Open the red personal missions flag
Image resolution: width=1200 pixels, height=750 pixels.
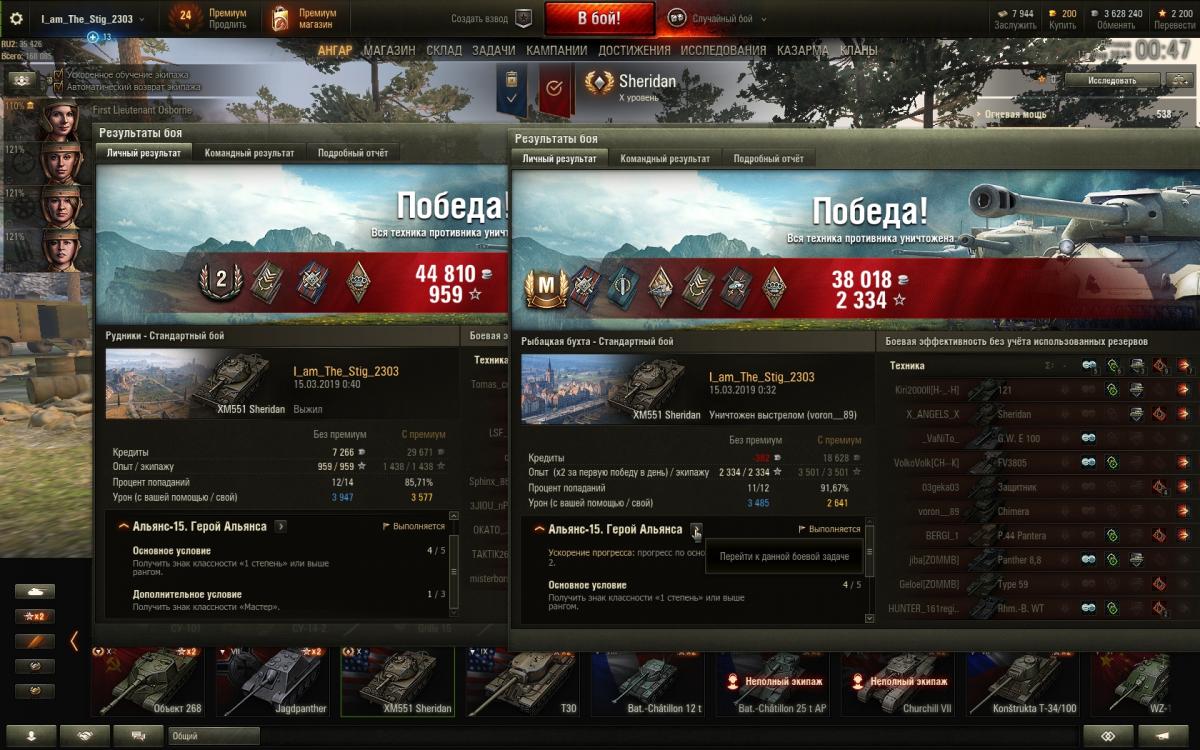(x=552, y=88)
